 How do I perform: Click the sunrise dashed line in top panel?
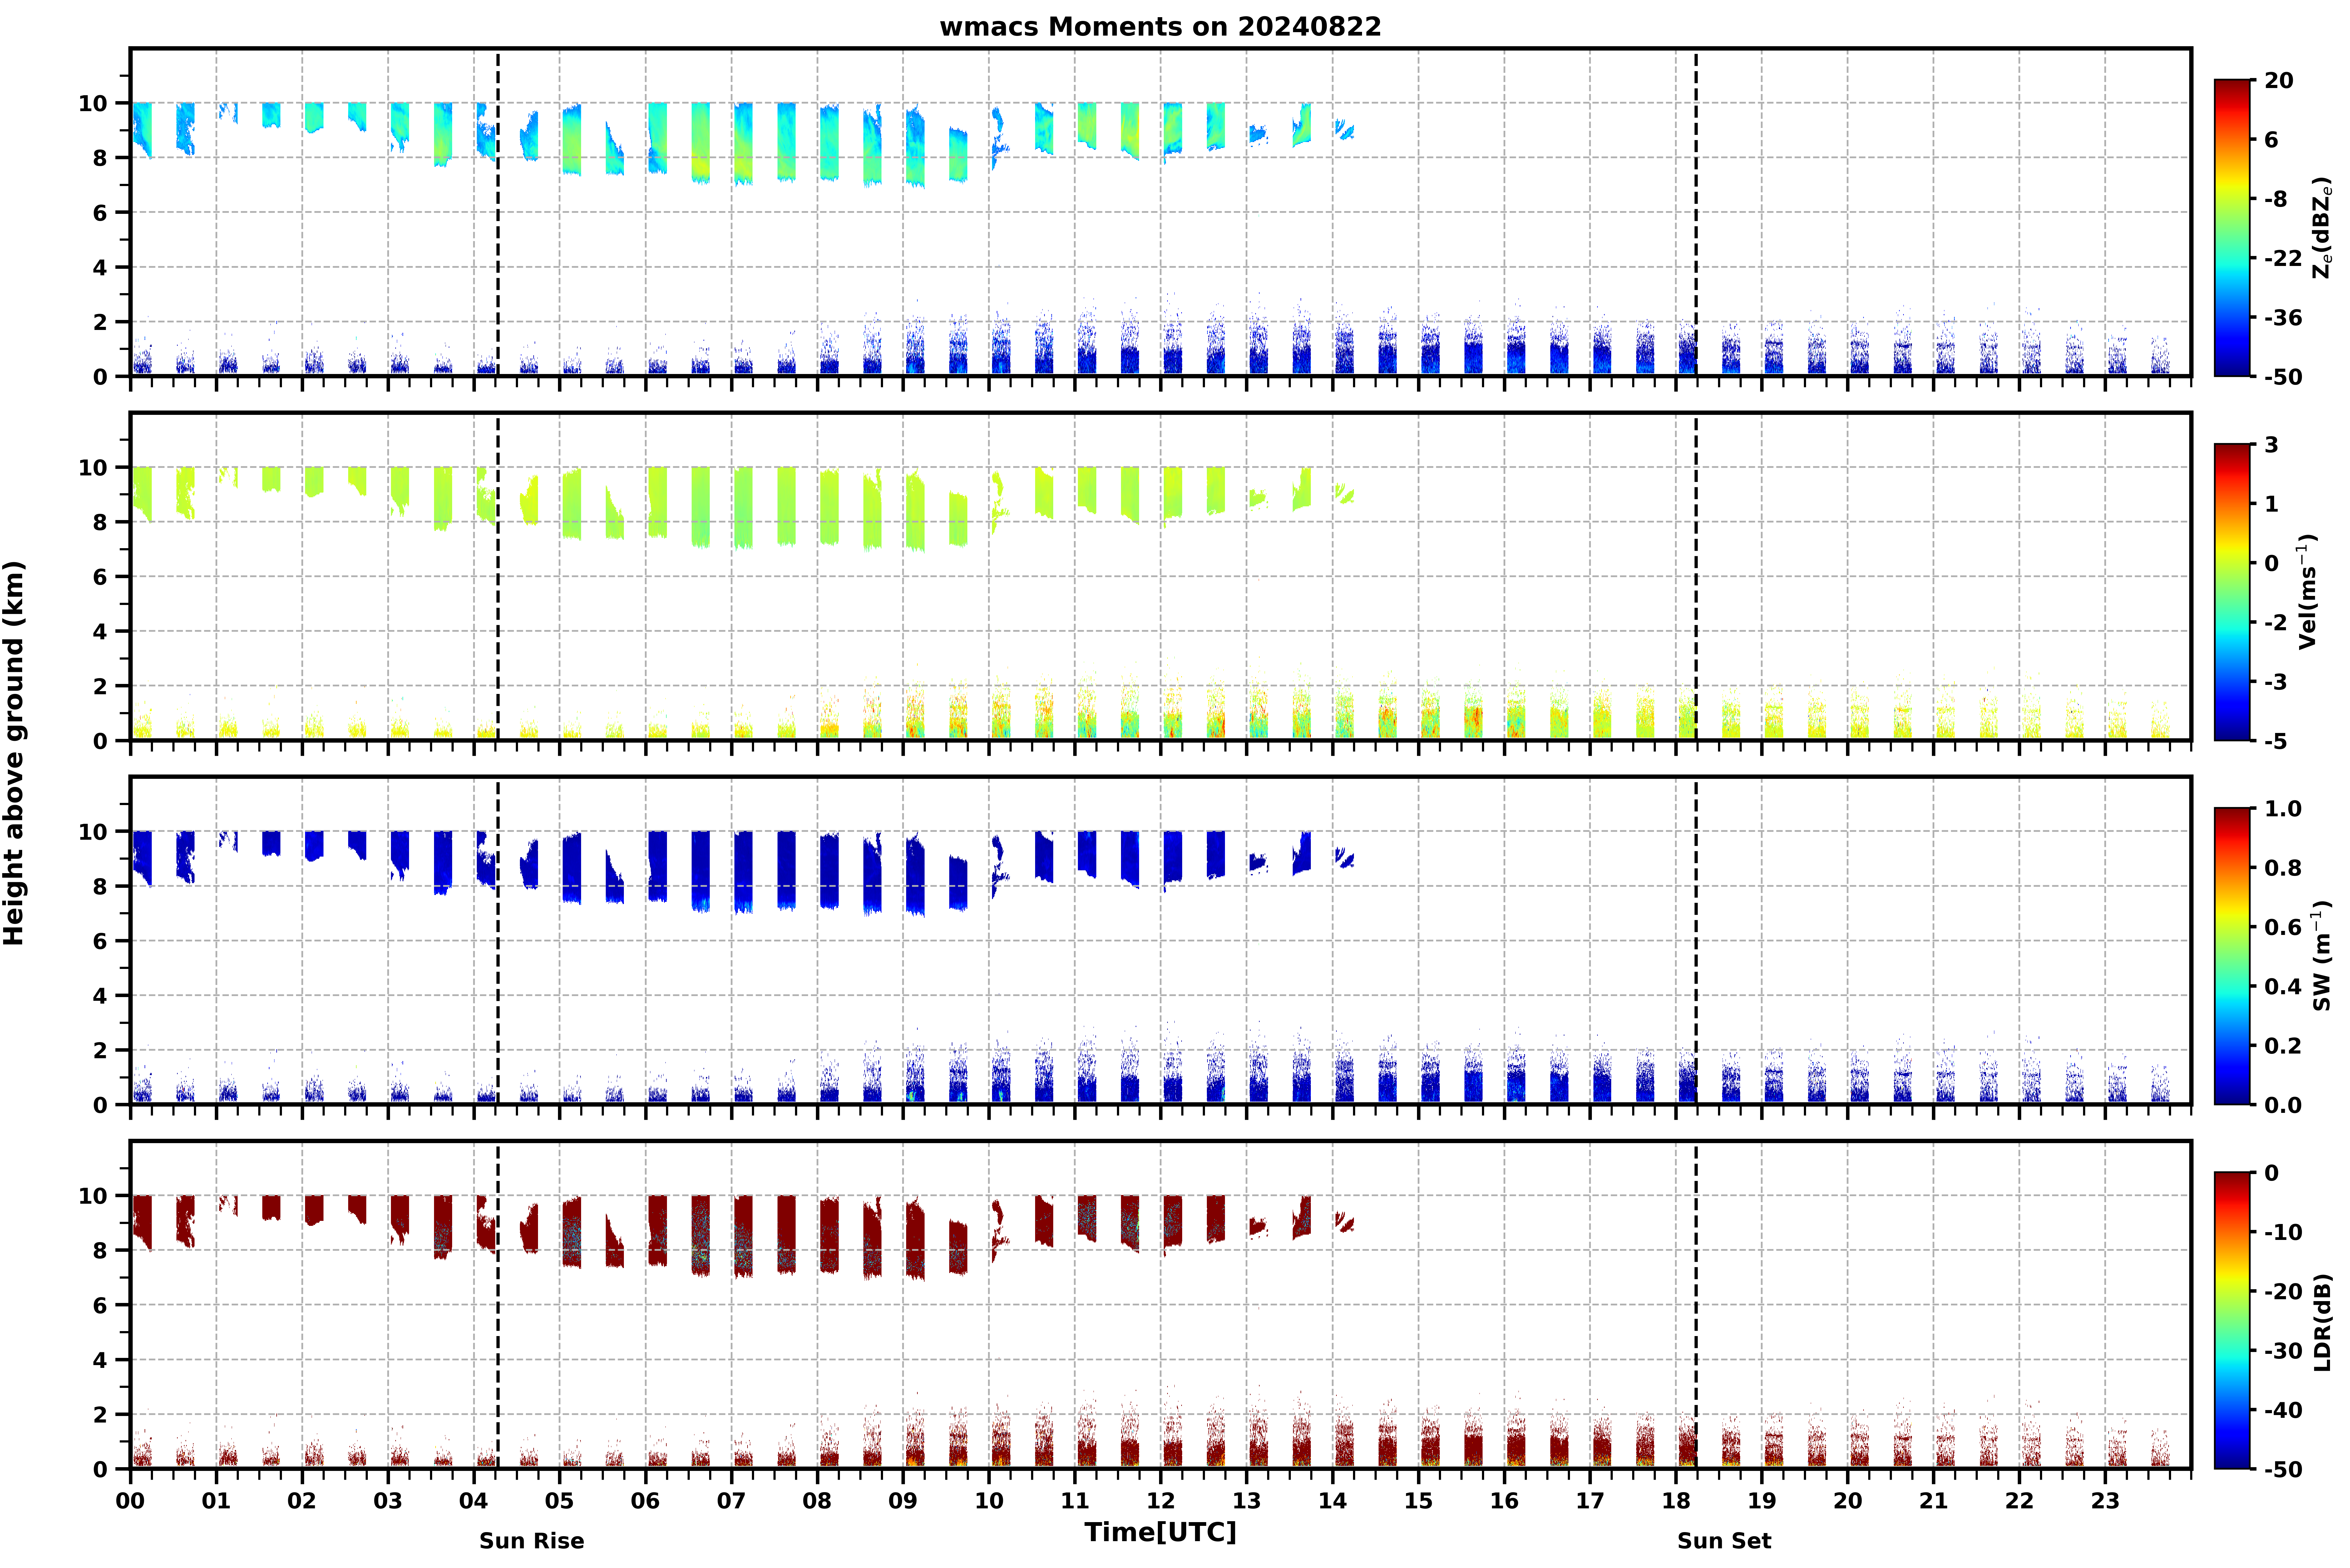(498, 212)
